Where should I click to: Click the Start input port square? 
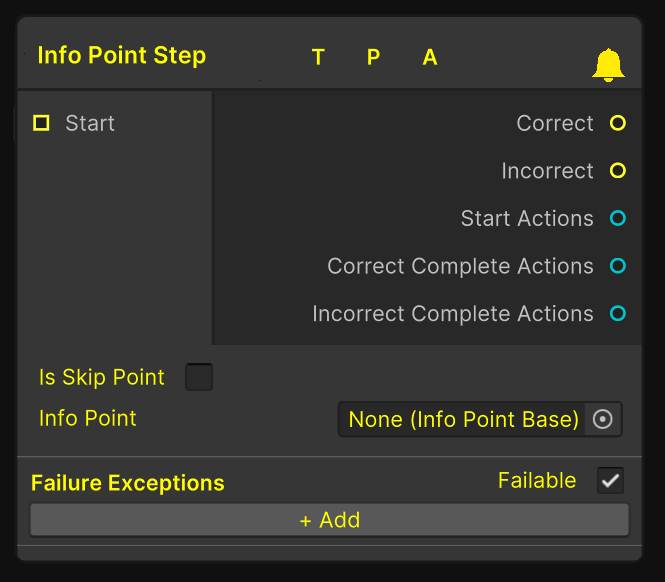point(41,123)
